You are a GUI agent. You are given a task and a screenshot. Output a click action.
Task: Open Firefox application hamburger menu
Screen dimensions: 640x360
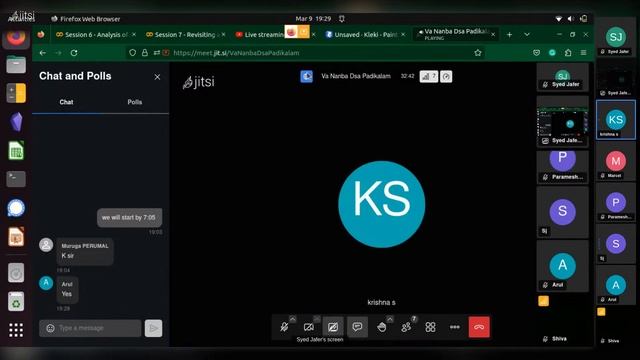tap(584, 53)
